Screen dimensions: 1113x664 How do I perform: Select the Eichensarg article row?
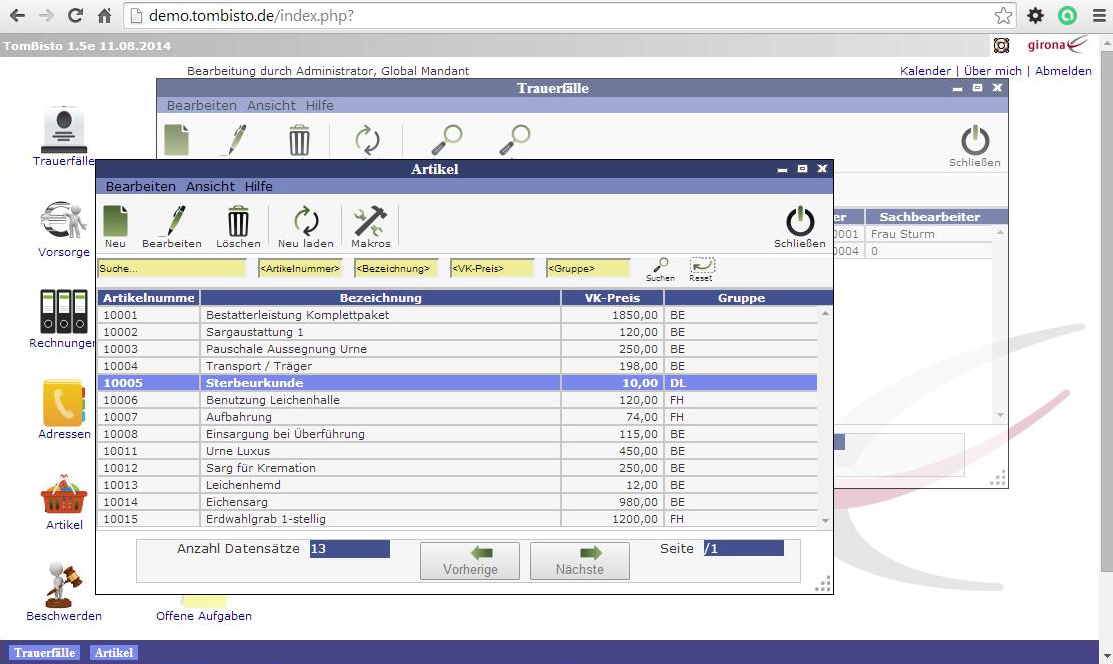click(x=380, y=502)
